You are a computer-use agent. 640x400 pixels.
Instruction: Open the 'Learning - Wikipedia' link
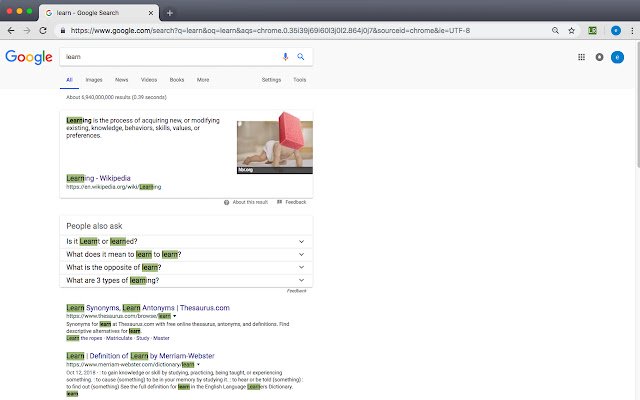(x=98, y=178)
